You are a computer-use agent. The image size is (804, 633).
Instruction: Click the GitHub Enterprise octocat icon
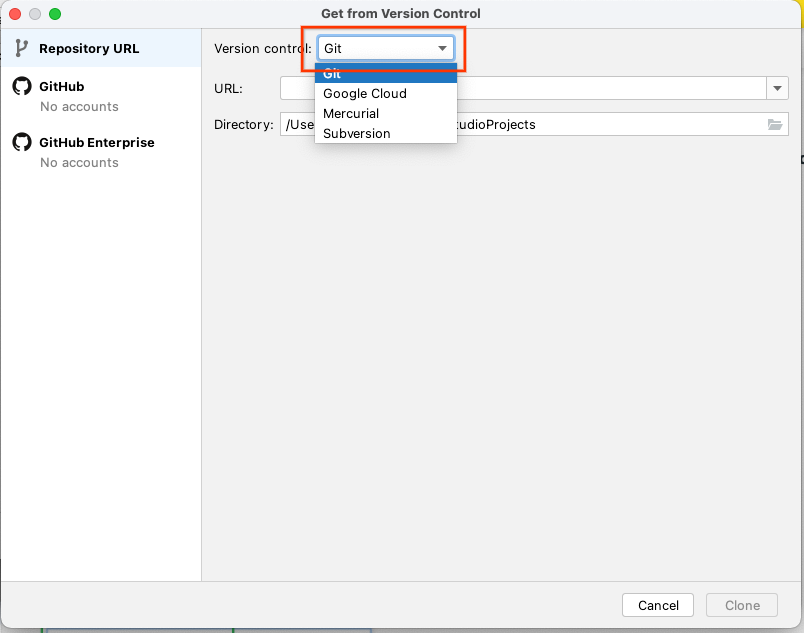tap(21, 142)
